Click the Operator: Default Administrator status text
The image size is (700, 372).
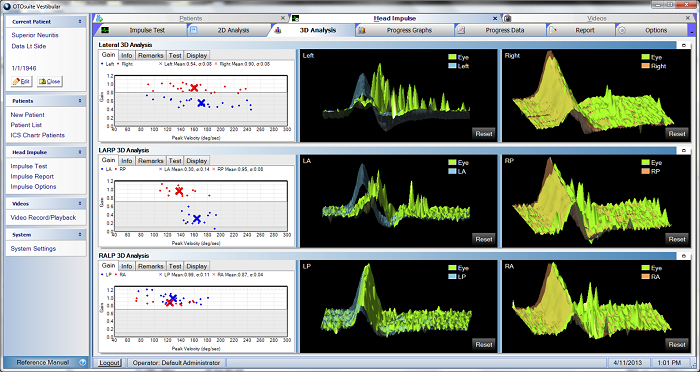click(x=176, y=363)
